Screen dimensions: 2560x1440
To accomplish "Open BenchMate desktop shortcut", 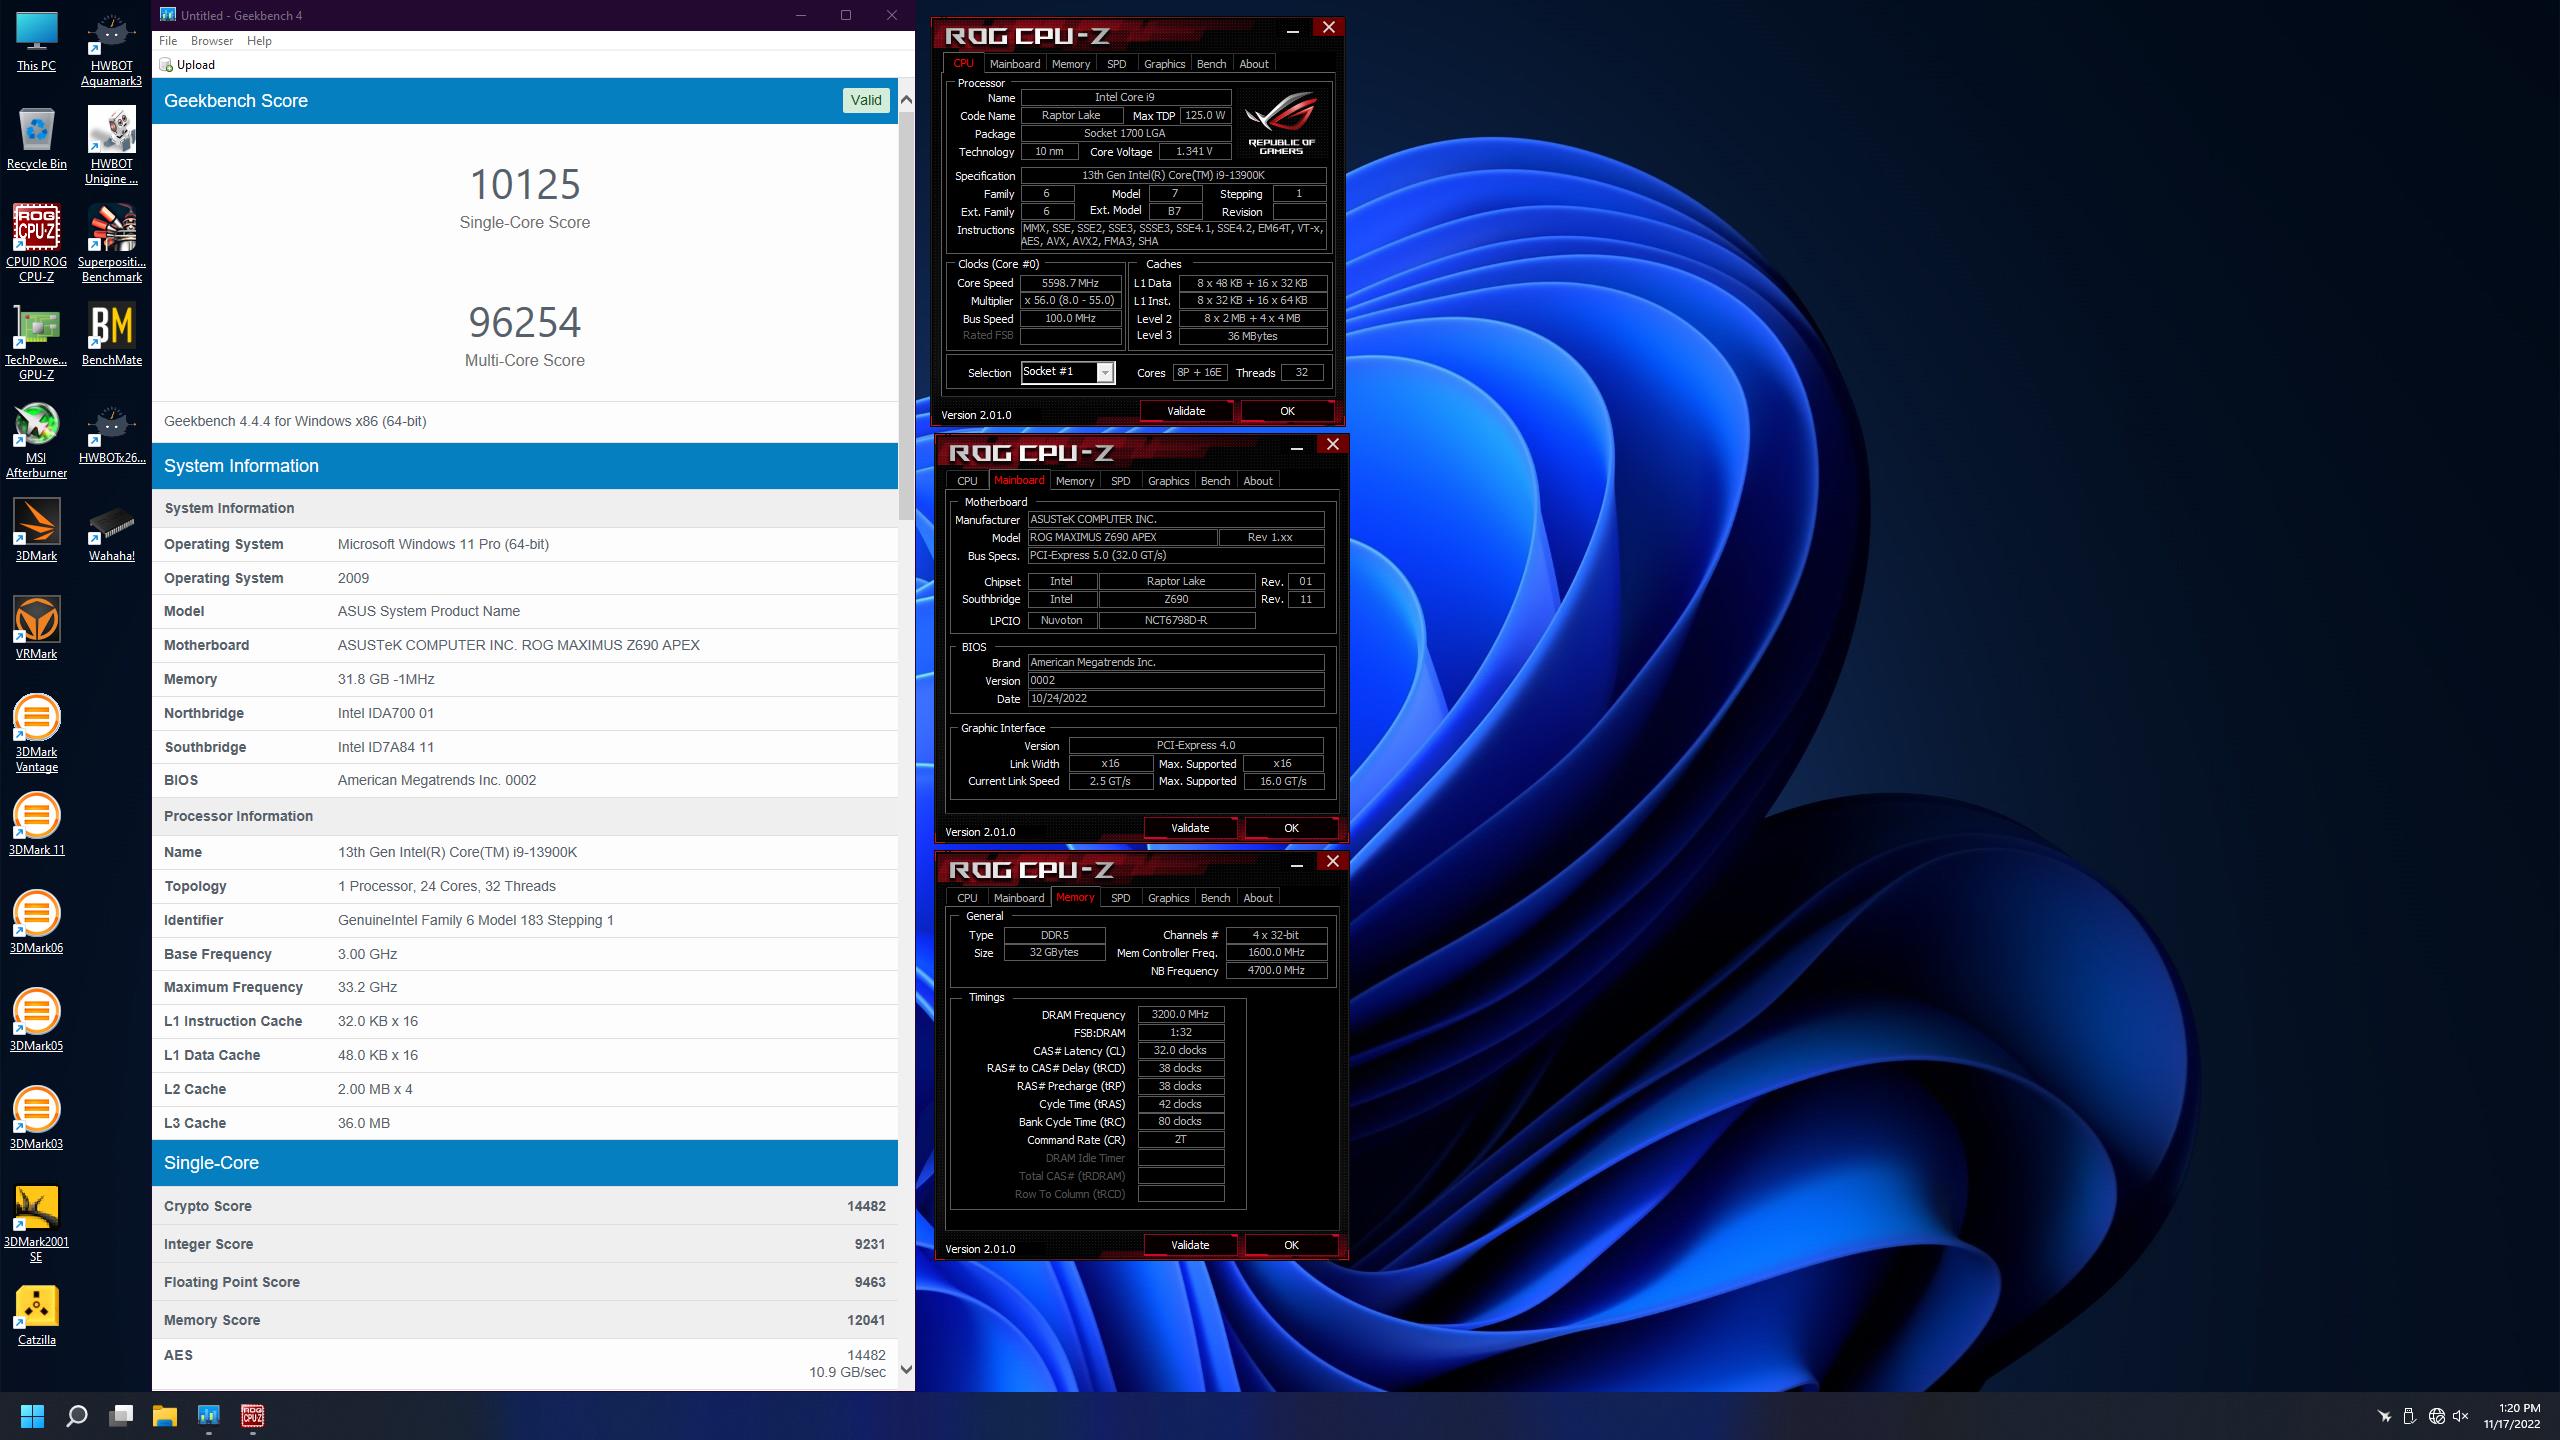I will coord(112,334).
